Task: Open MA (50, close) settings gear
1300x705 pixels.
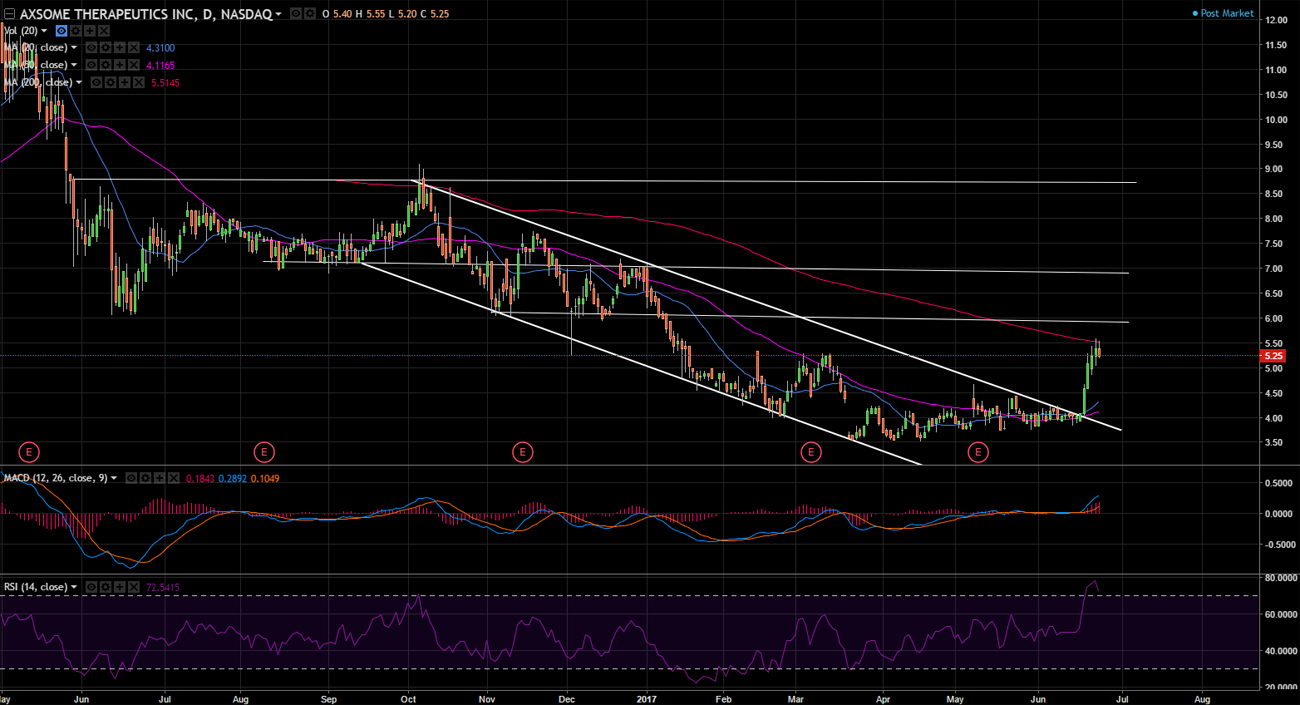Action: point(105,65)
